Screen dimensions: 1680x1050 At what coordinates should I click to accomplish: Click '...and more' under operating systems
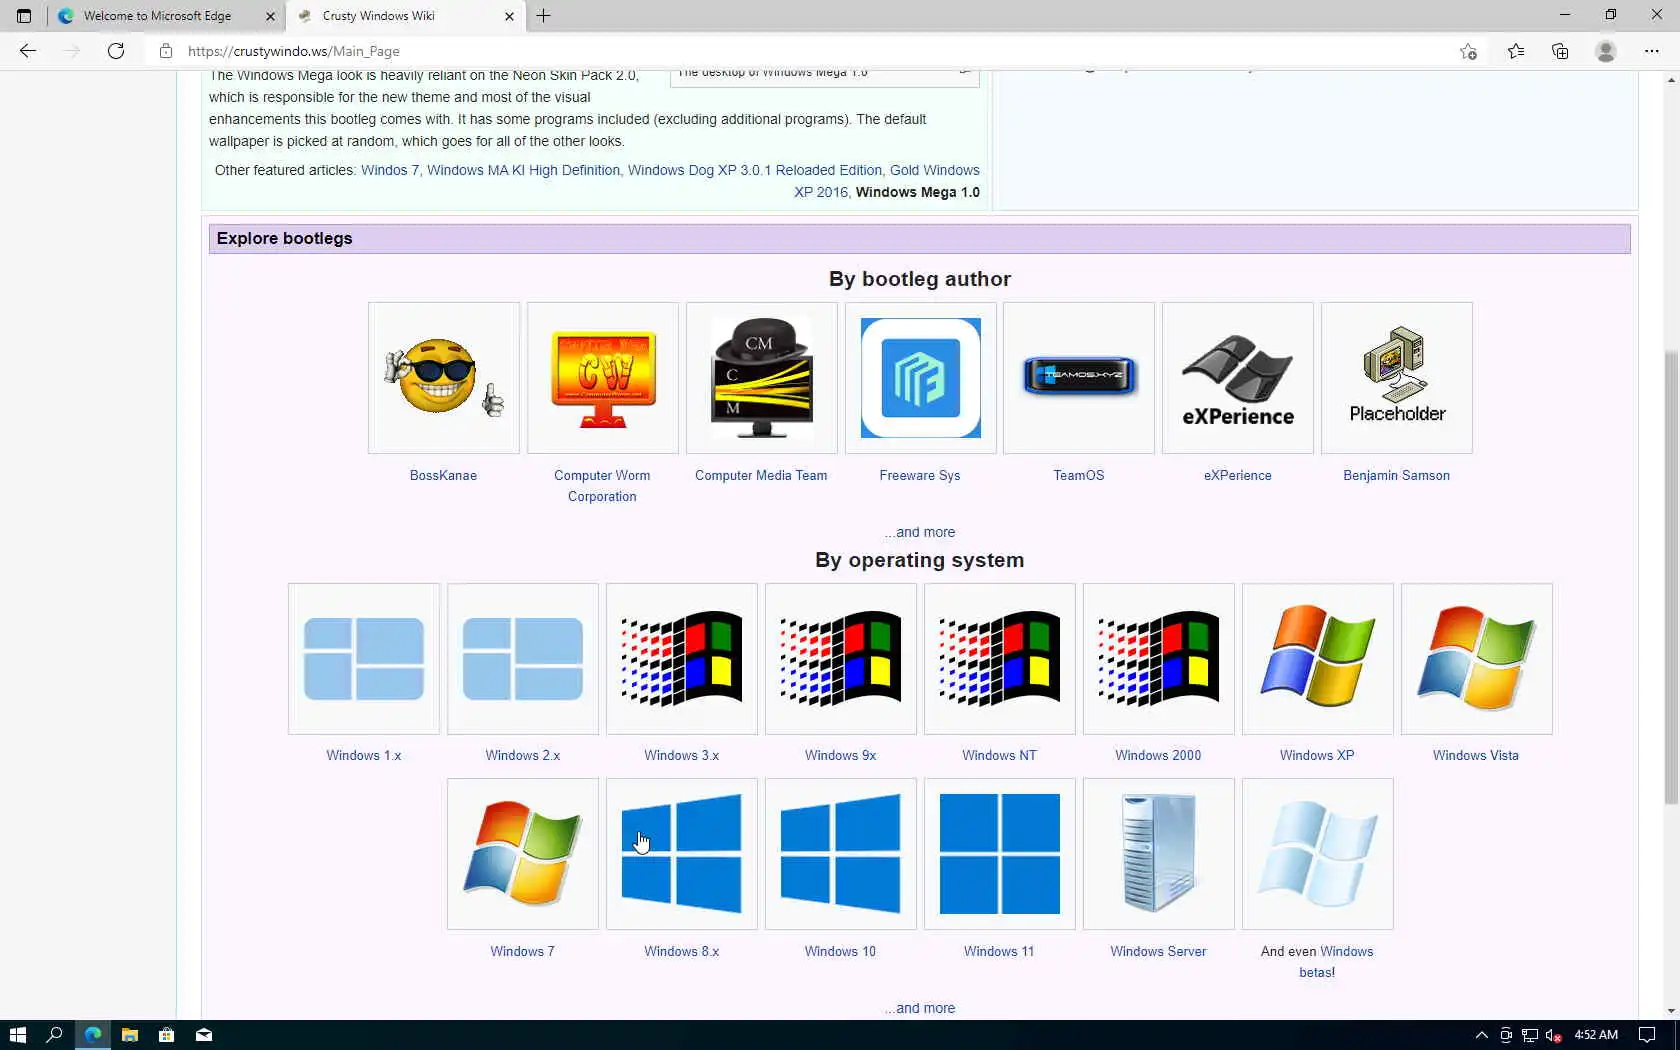pyautogui.click(x=920, y=1008)
